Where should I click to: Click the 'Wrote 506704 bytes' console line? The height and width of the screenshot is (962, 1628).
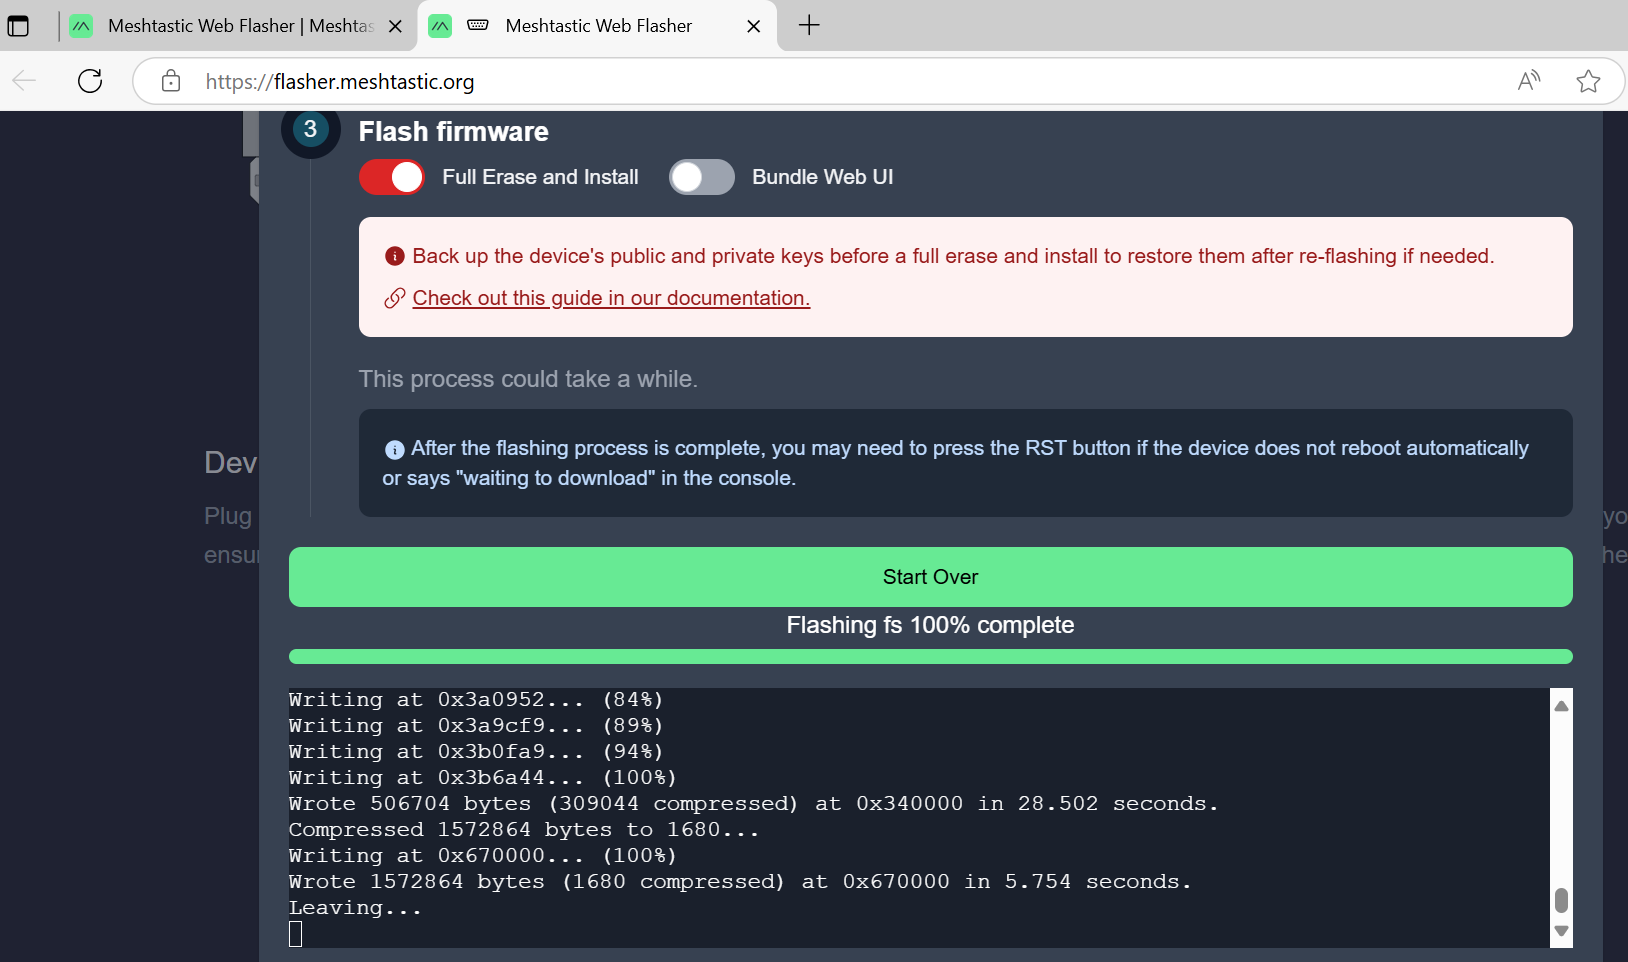tap(753, 804)
